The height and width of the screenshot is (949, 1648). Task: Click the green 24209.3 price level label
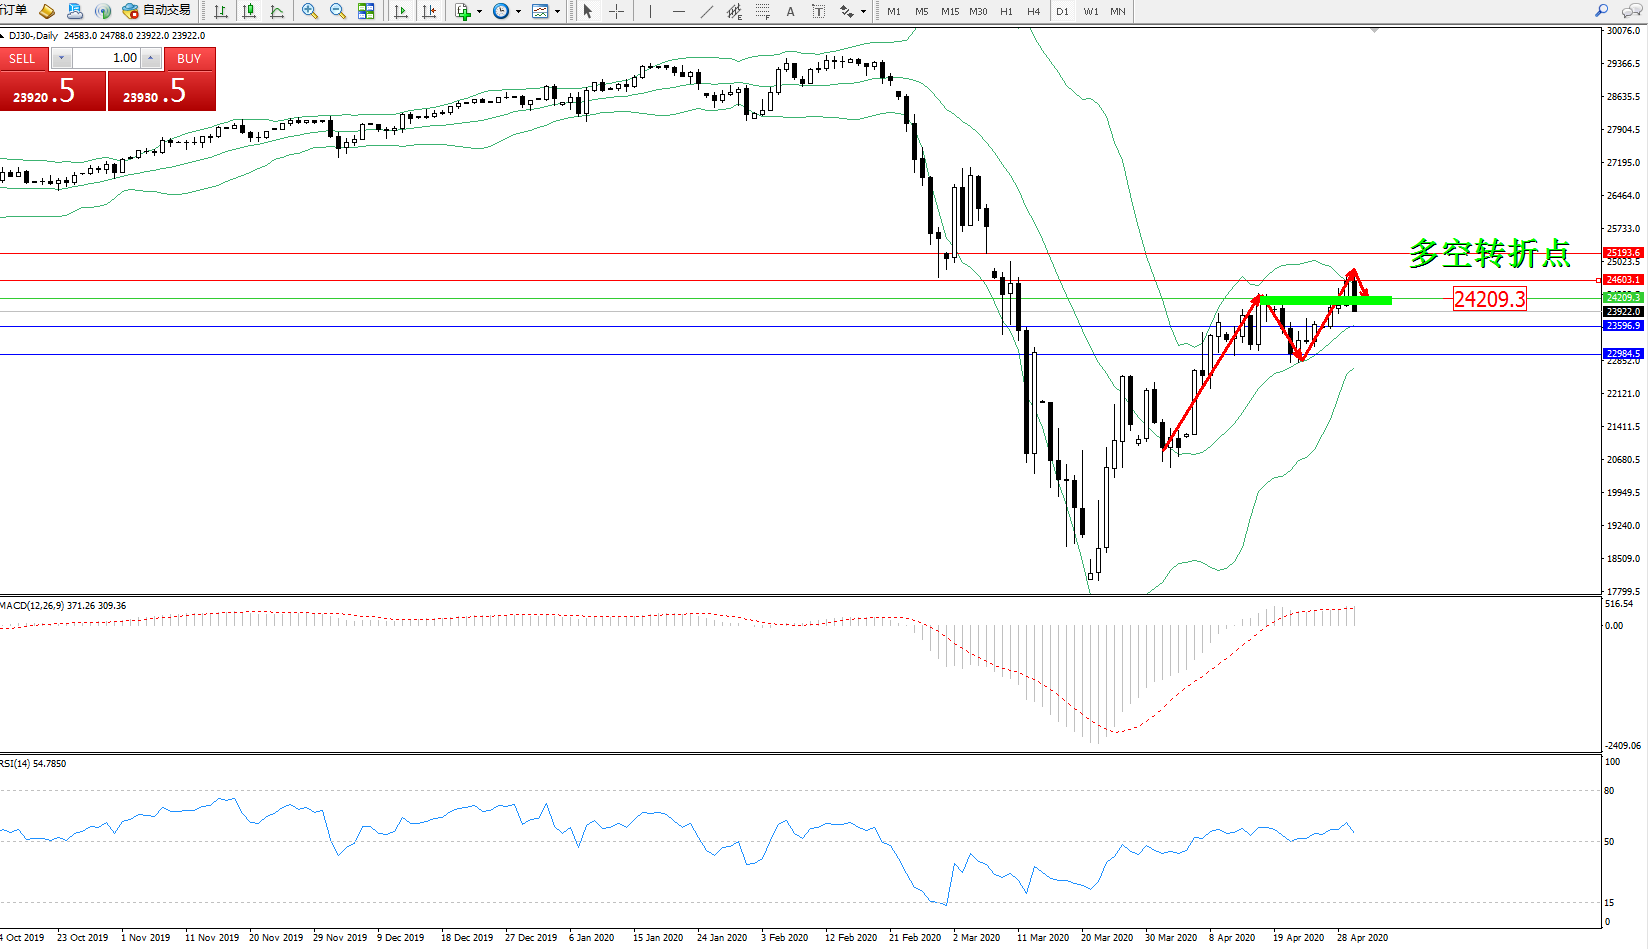coord(1622,298)
